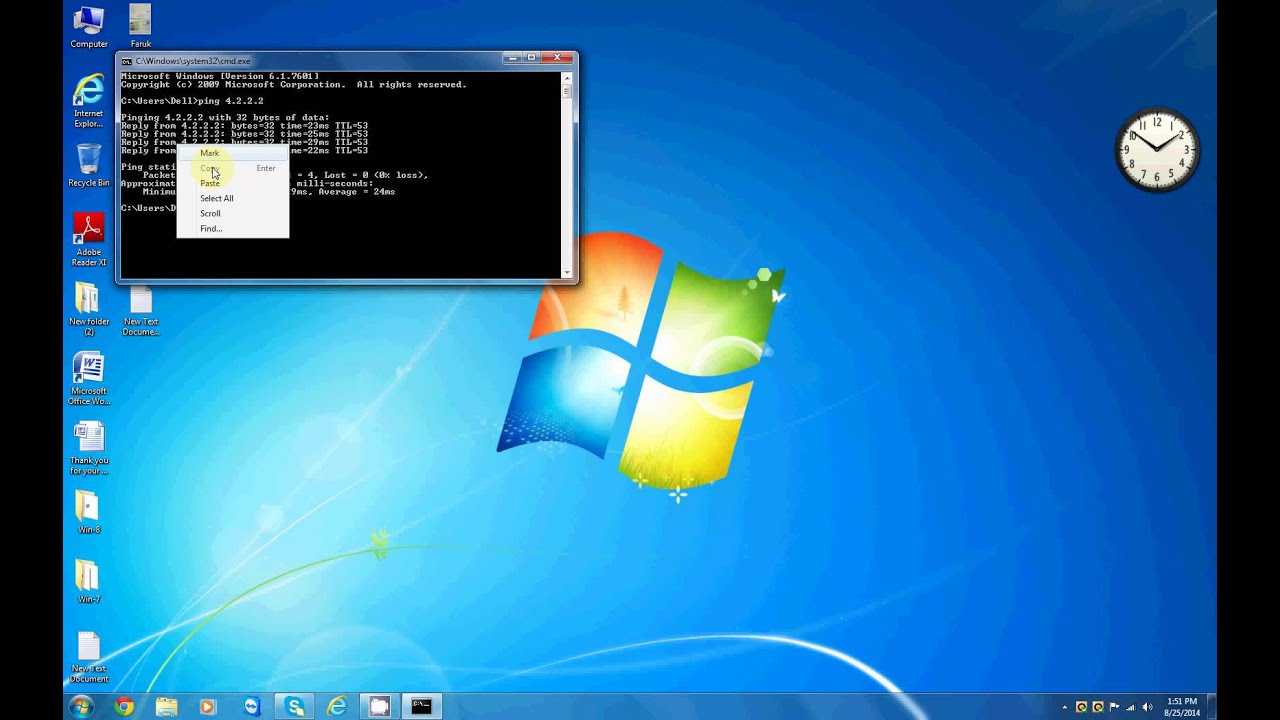Select the Adobe Reader XI shortcut
Image resolution: width=1280 pixels, height=720 pixels.
(89, 239)
